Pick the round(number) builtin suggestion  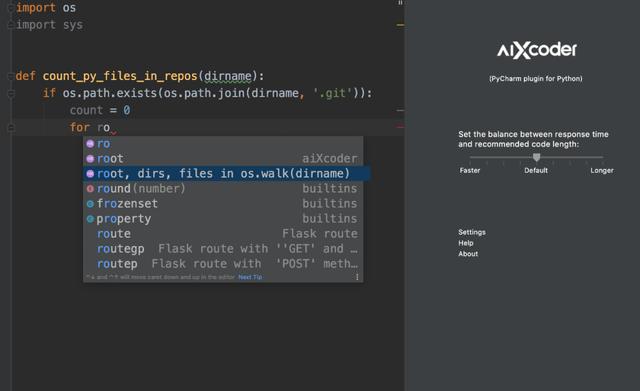[223, 189]
